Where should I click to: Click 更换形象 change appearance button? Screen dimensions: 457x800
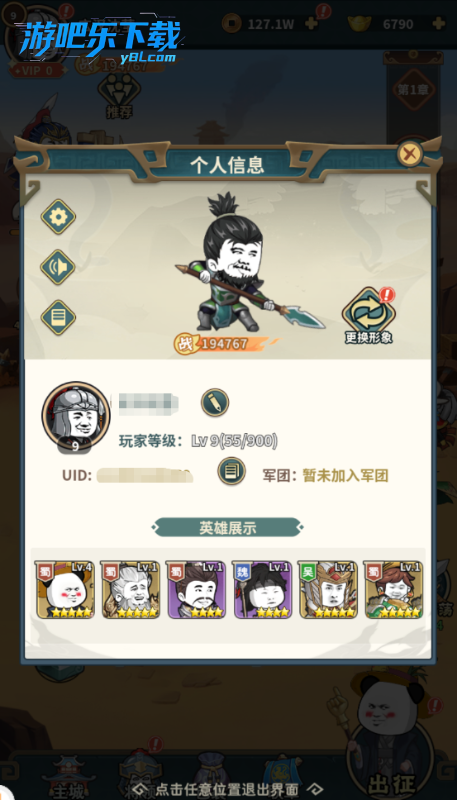click(x=368, y=316)
